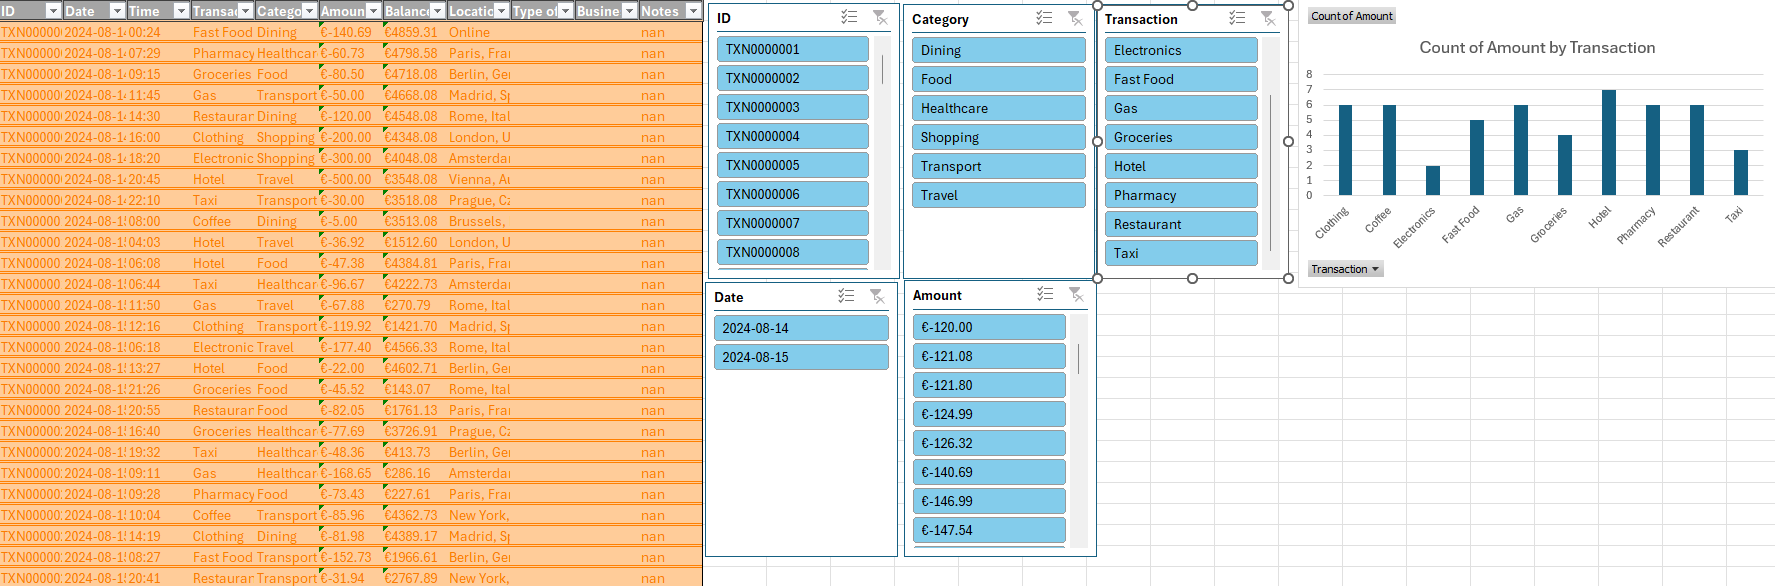Select the cell with balance €4859.31
This screenshot has height=586, width=1775.
(x=415, y=32)
